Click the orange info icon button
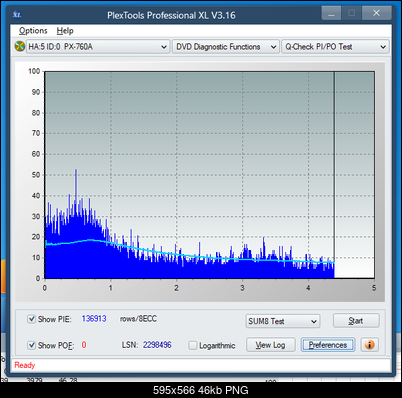 coord(369,344)
